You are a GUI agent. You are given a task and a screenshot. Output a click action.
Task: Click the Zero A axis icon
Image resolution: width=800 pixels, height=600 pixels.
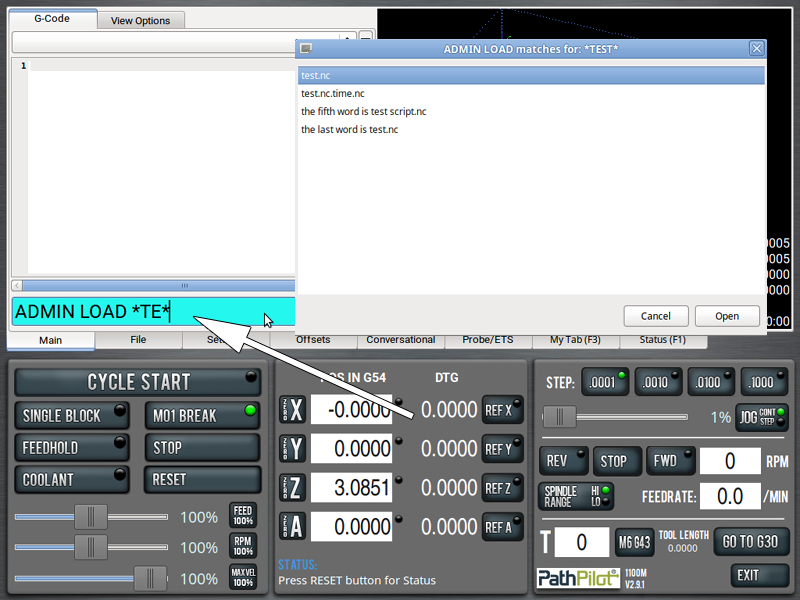pos(292,527)
